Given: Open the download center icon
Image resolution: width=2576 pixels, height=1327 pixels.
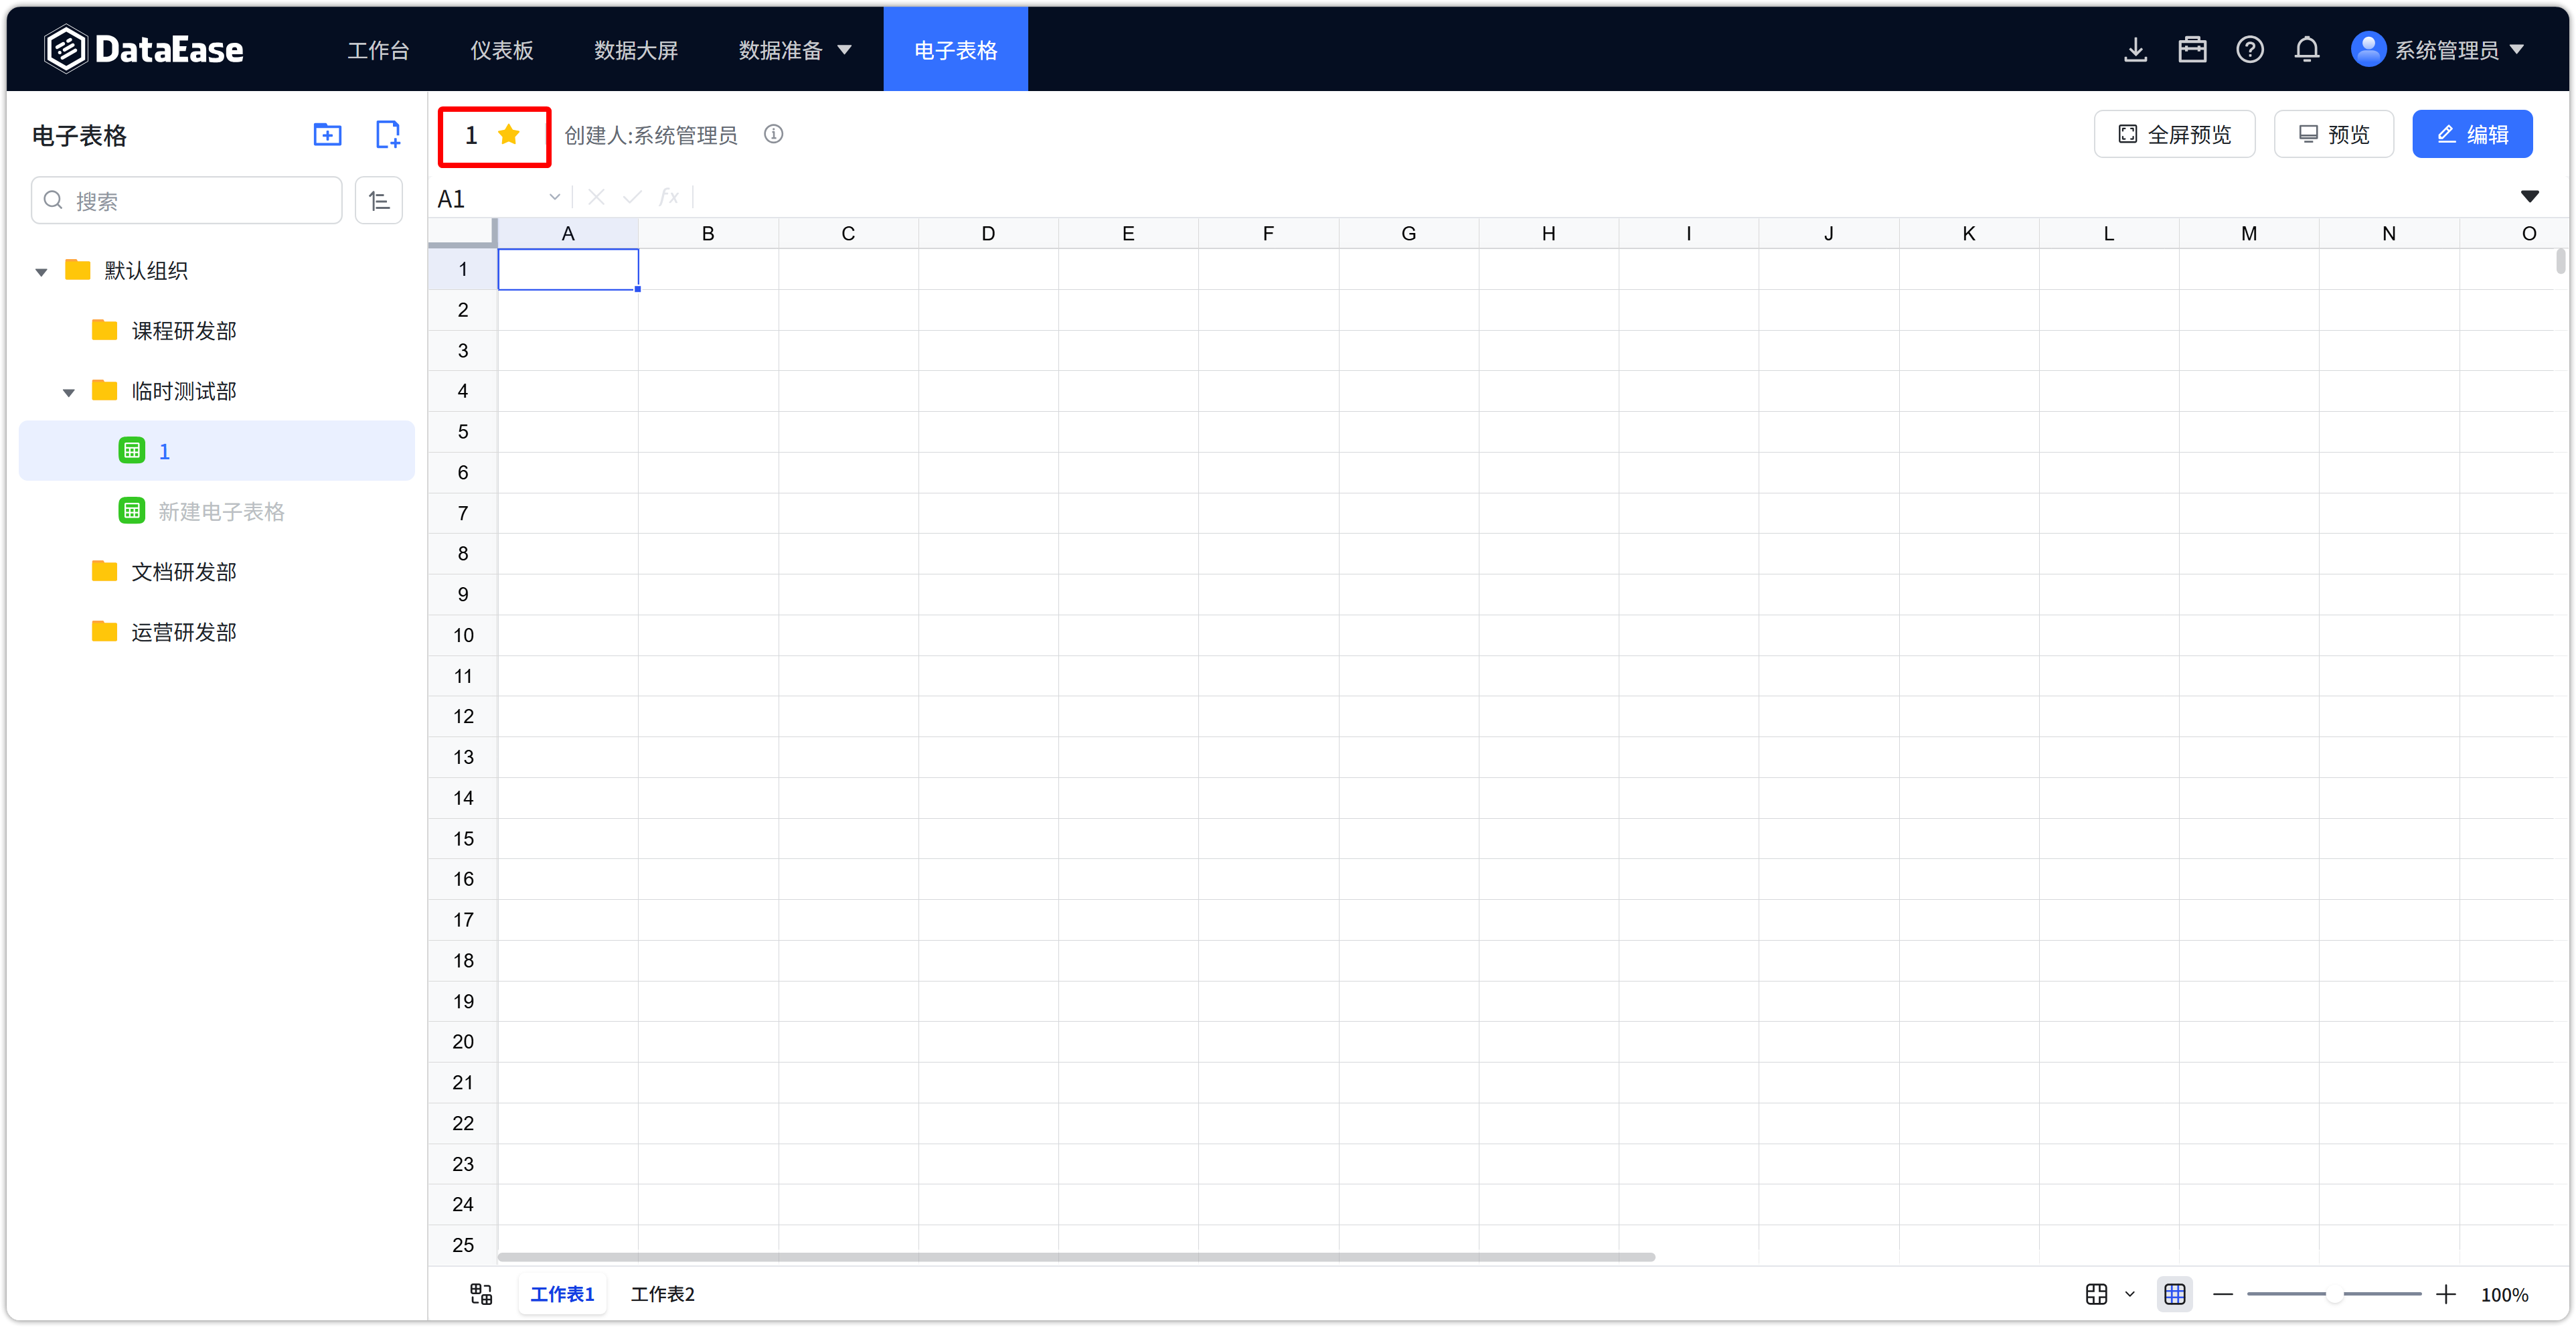Looking at the screenshot, I should [x=2135, y=49].
